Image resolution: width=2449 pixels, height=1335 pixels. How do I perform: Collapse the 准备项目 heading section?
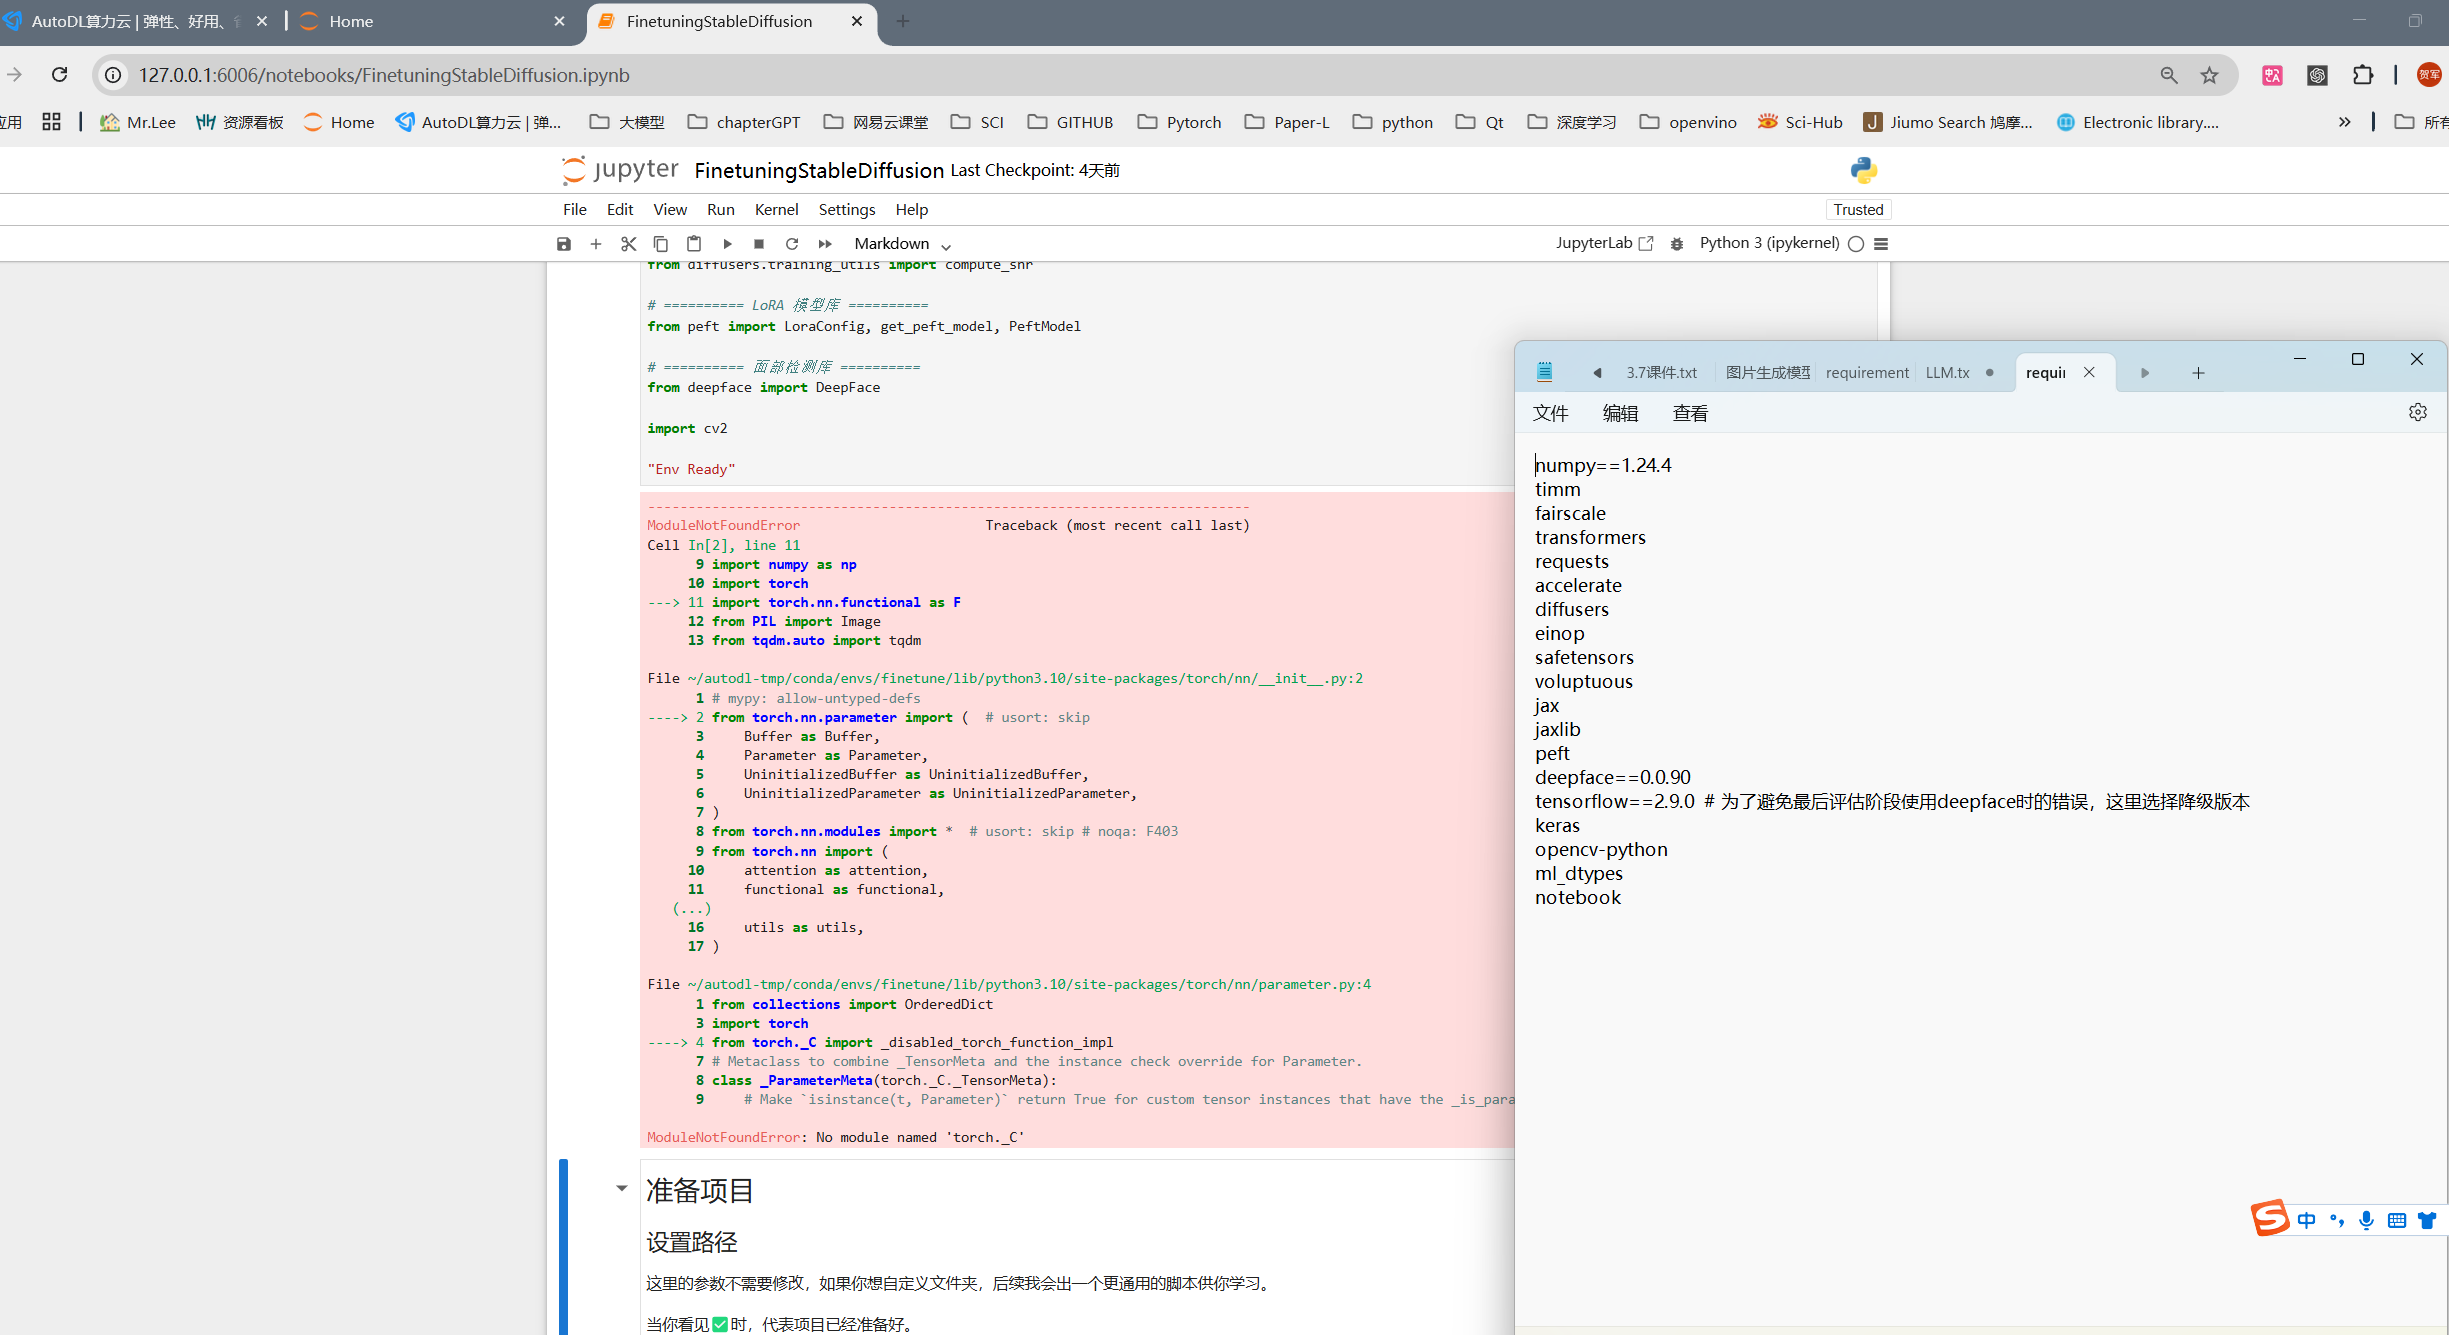point(621,1189)
